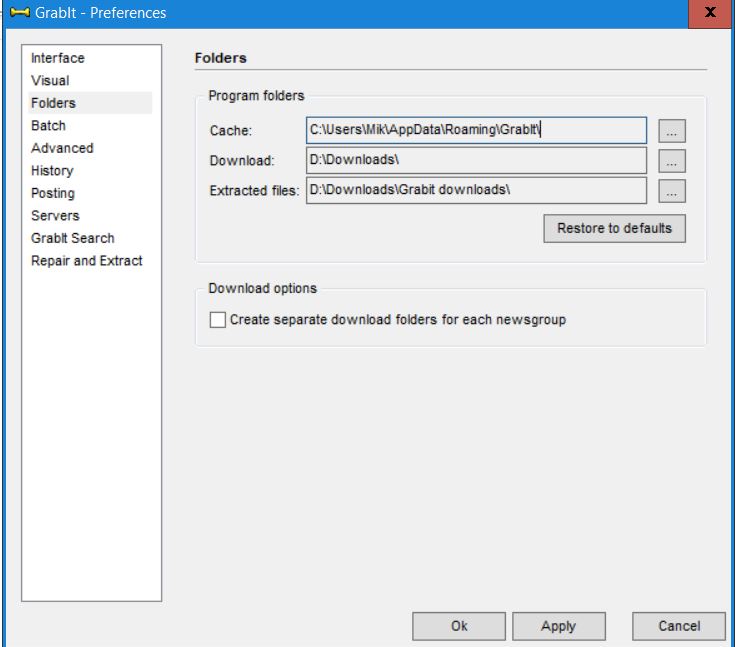Click inside the Cache path text field
Screen dimensions: 735x647
pos(476,131)
